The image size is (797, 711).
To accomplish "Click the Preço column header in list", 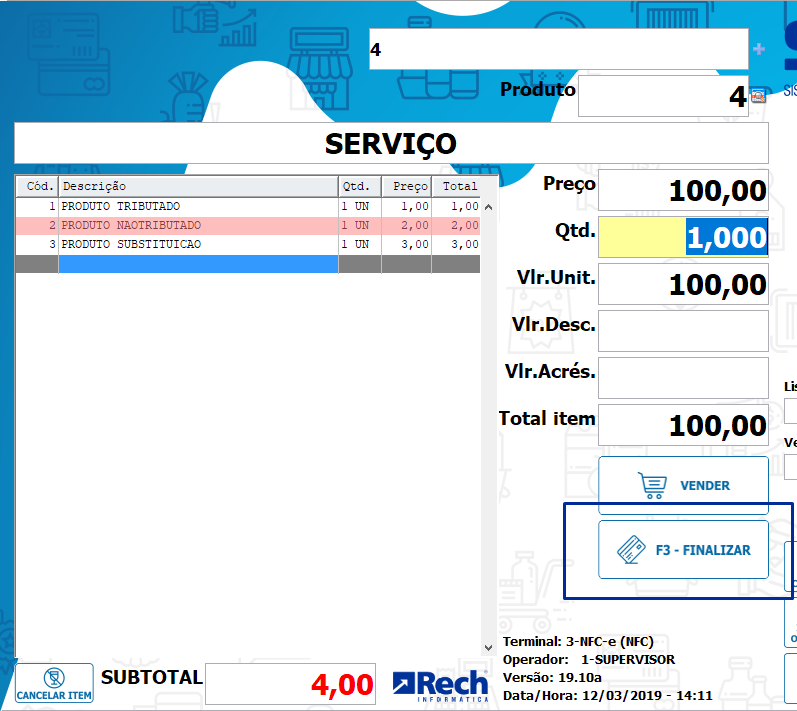I will point(407,187).
